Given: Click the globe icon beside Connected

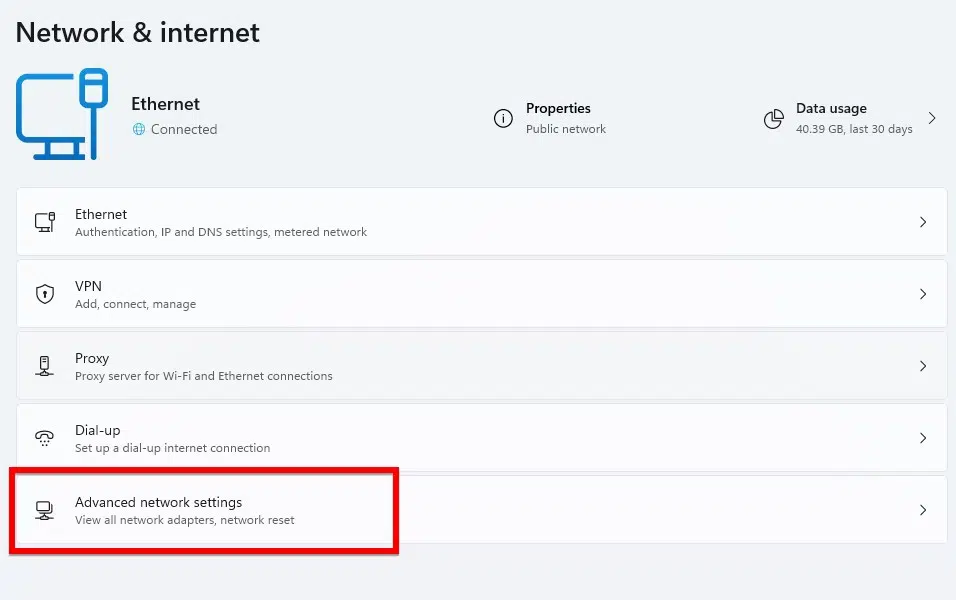Looking at the screenshot, I should 139,129.
